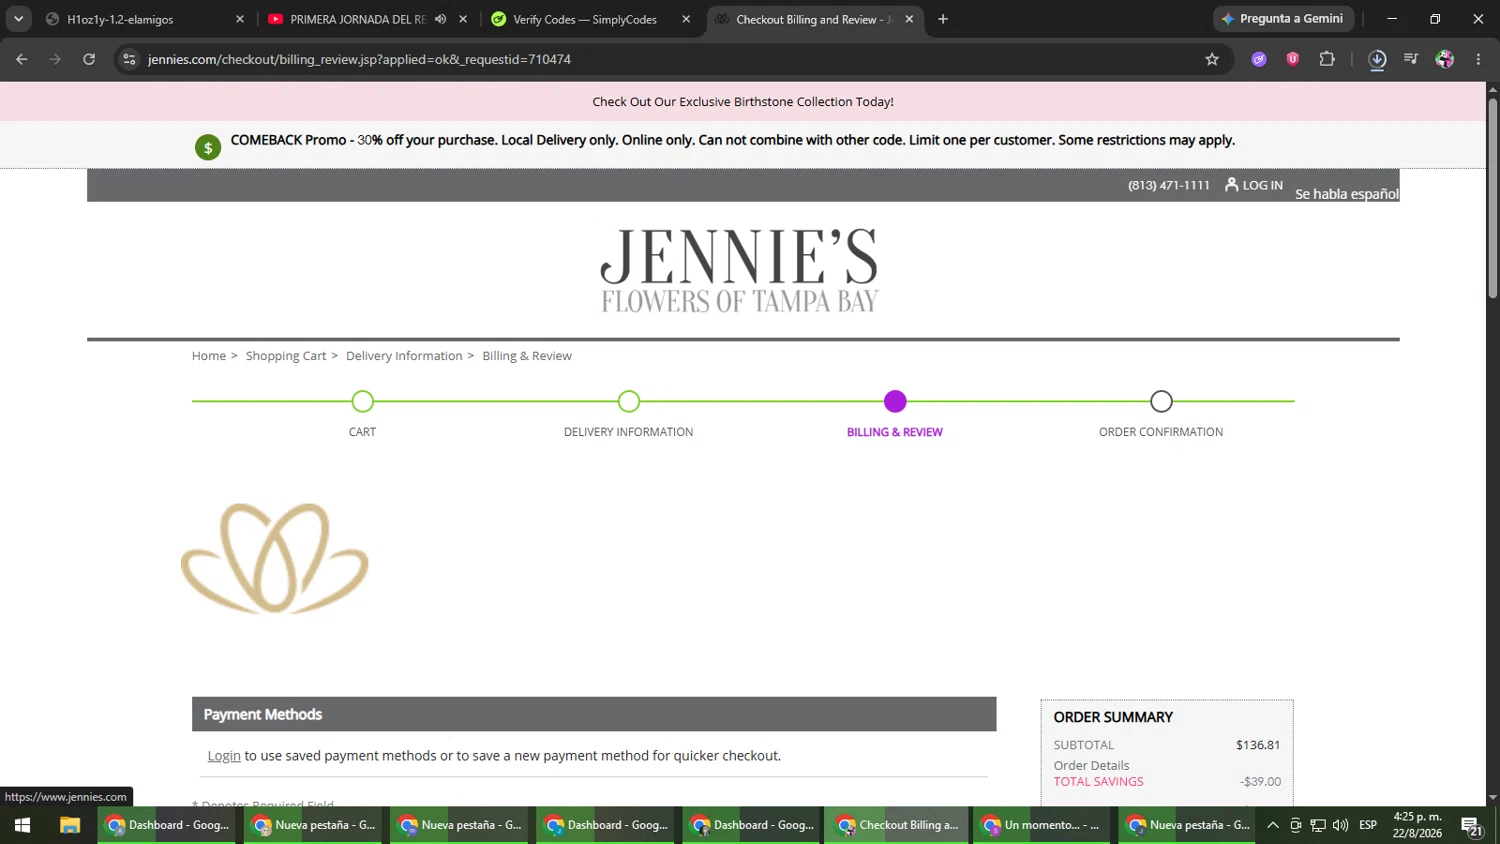Open the Chrome three-dot menu
This screenshot has width=1500, height=844.
point(1478,59)
